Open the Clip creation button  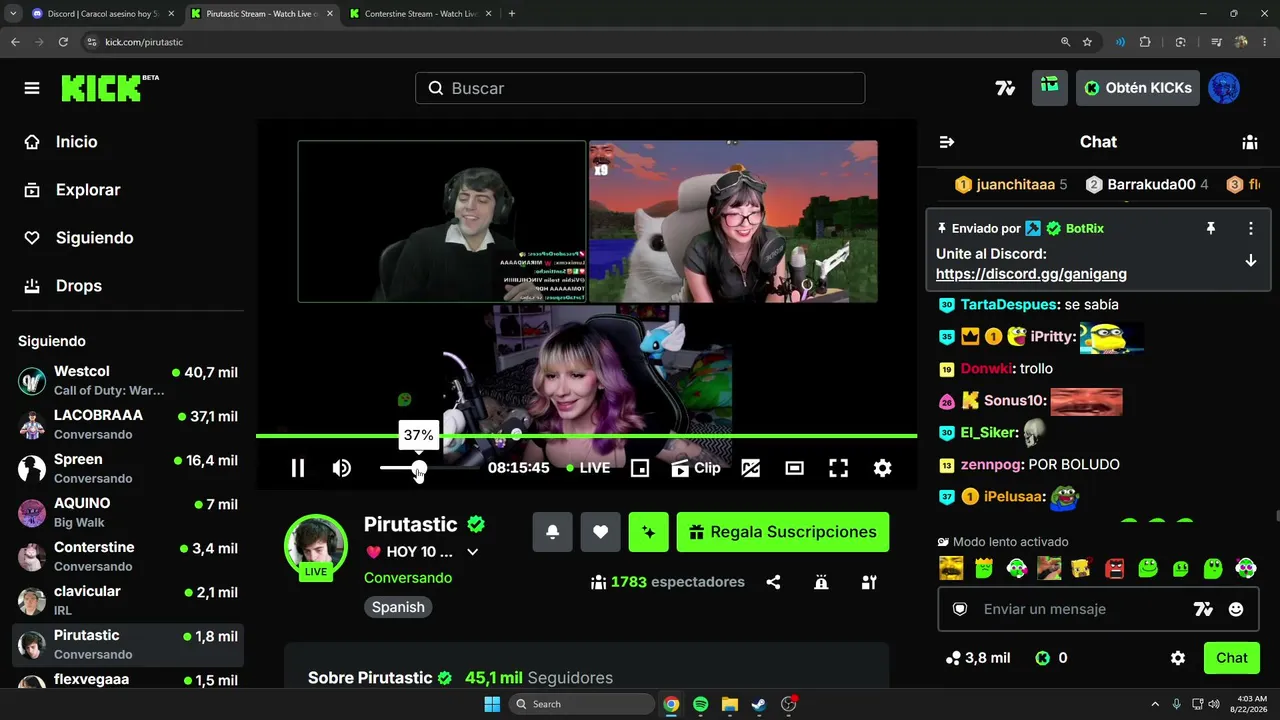[x=696, y=468]
